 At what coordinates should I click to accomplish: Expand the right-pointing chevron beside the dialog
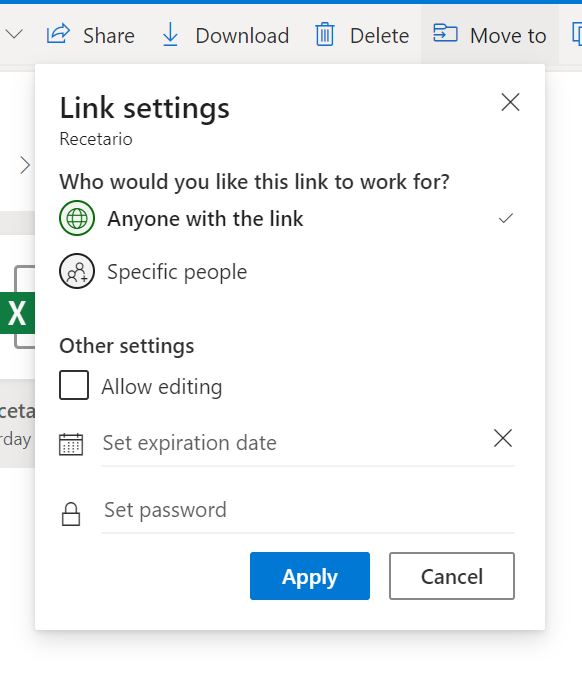pos(25,165)
